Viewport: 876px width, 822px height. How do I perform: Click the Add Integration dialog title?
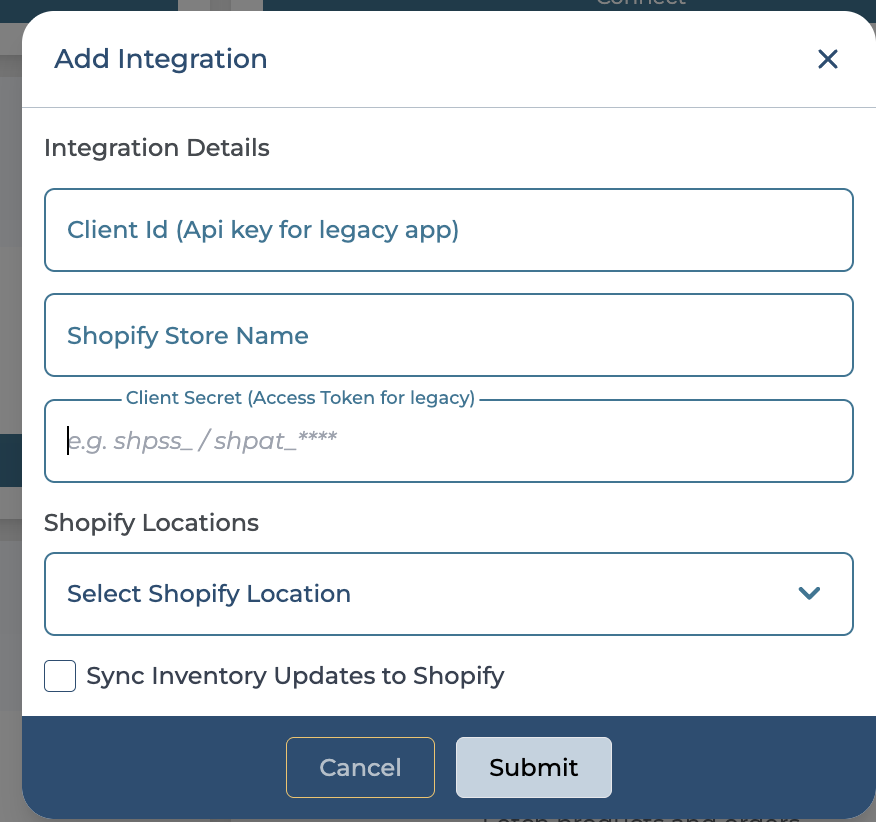click(161, 59)
